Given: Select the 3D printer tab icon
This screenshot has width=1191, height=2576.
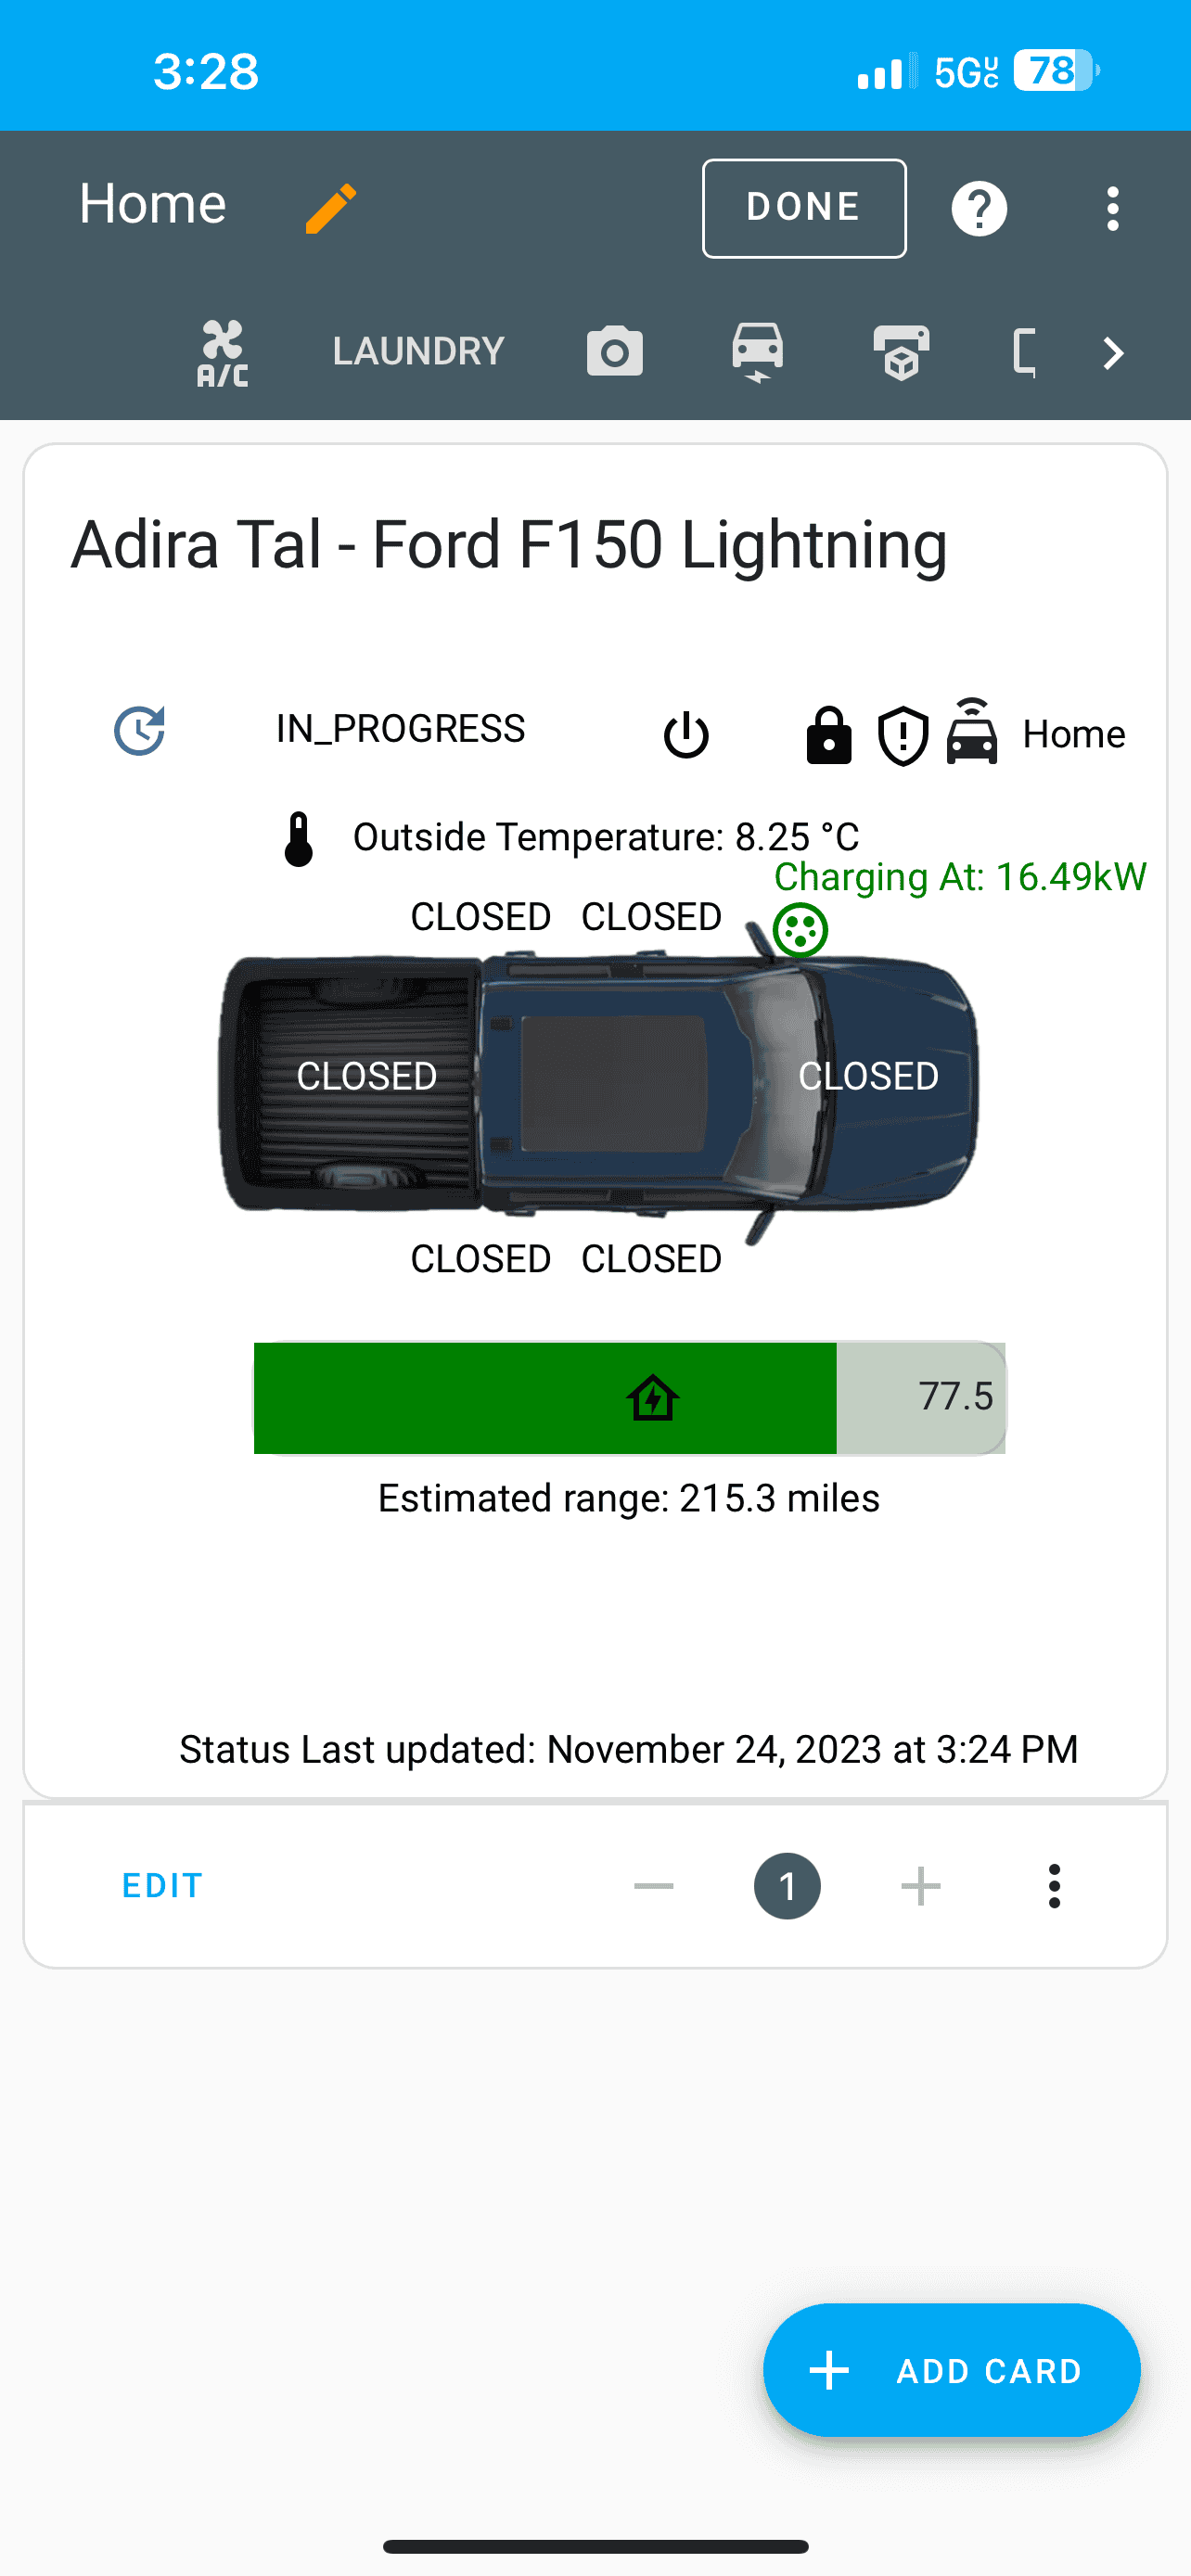Looking at the screenshot, I should [x=901, y=352].
